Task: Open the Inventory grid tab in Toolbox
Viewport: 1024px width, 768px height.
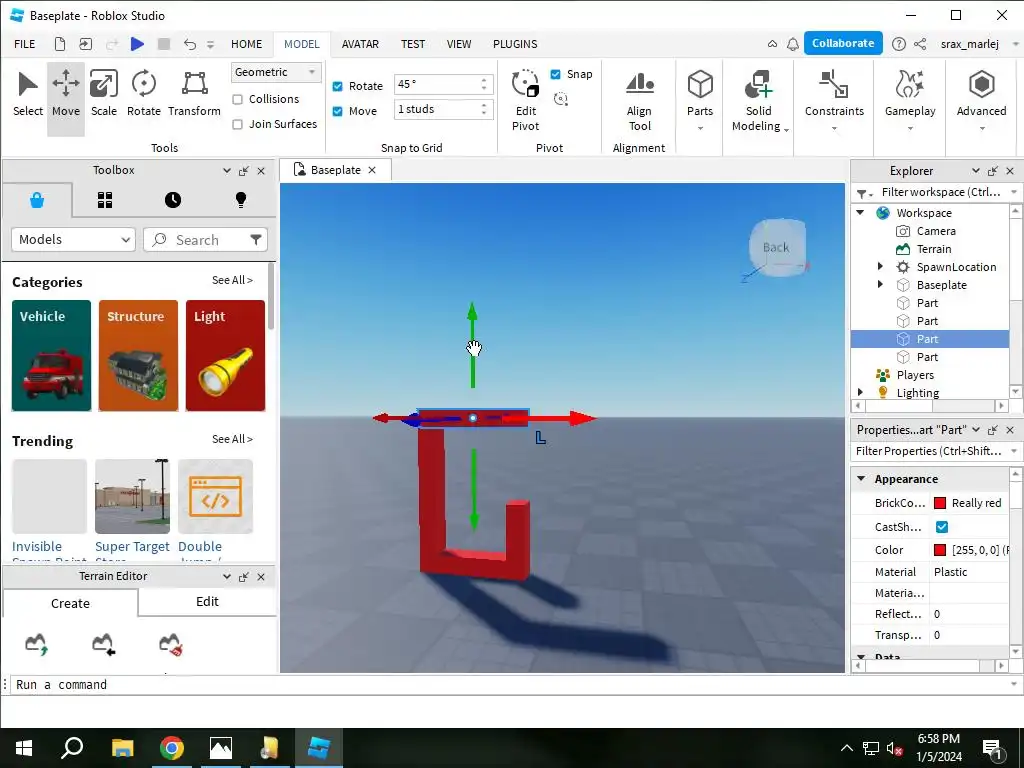Action: click(x=104, y=200)
